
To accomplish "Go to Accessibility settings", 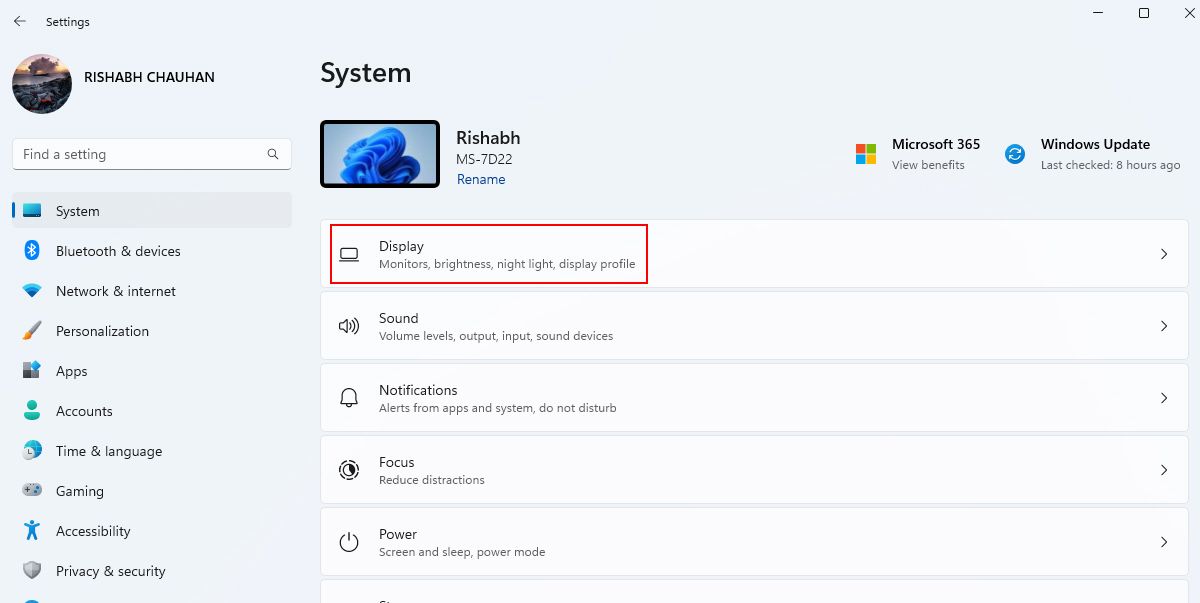I will 94,531.
